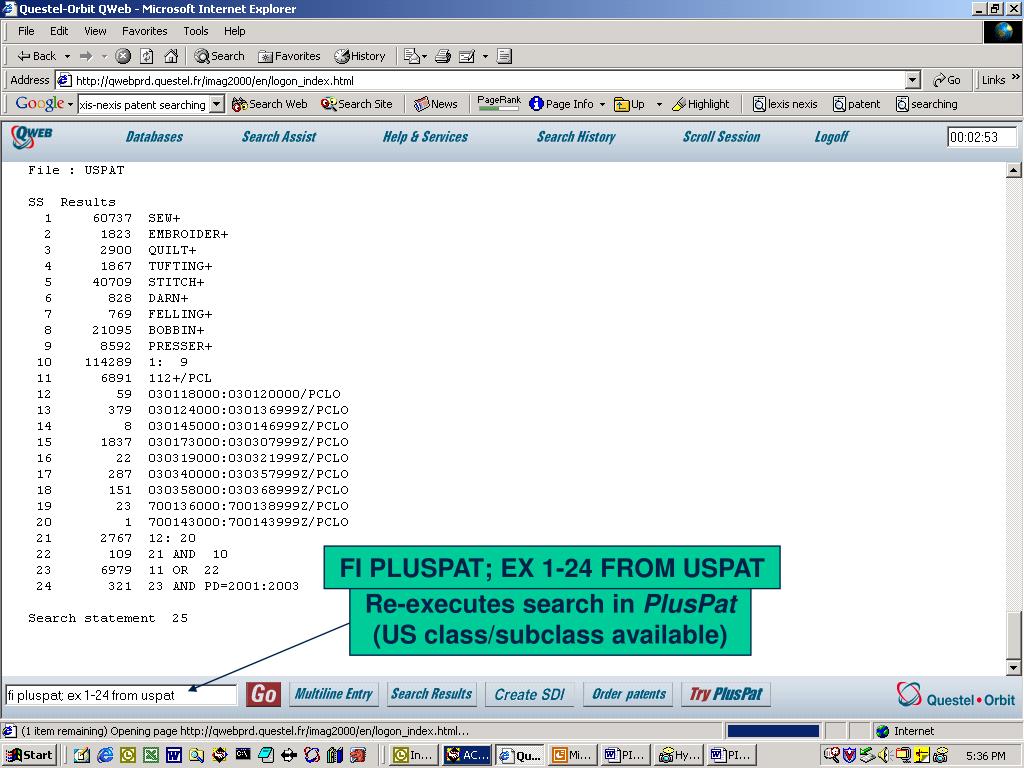Open Help & Services link
This screenshot has height=768, width=1024.
click(x=425, y=137)
